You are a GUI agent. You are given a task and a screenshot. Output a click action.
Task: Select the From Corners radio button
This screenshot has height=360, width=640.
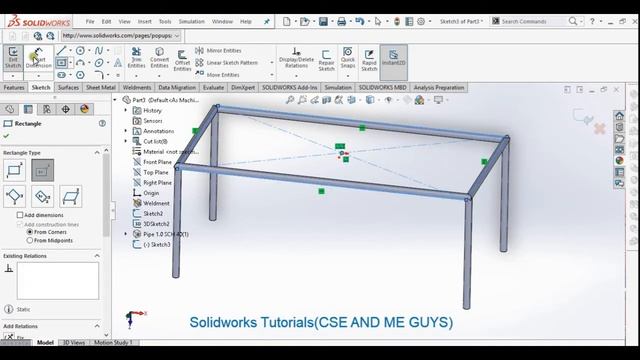(29, 232)
